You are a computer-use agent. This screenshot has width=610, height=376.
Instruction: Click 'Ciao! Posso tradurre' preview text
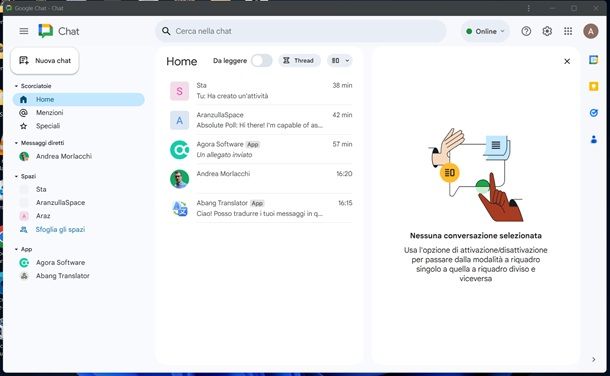pyautogui.click(x=259, y=213)
